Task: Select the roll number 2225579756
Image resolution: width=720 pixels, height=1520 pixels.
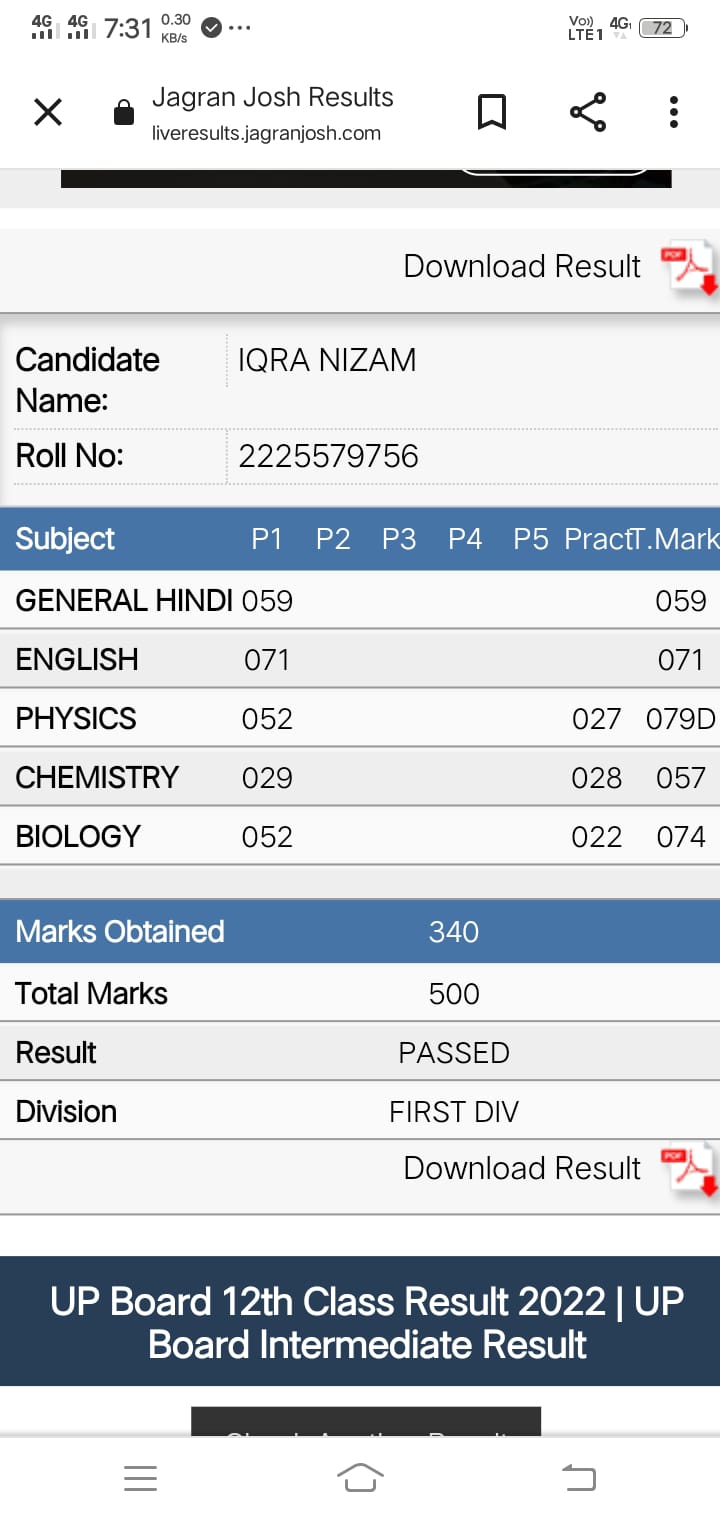Action: pyautogui.click(x=328, y=457)
